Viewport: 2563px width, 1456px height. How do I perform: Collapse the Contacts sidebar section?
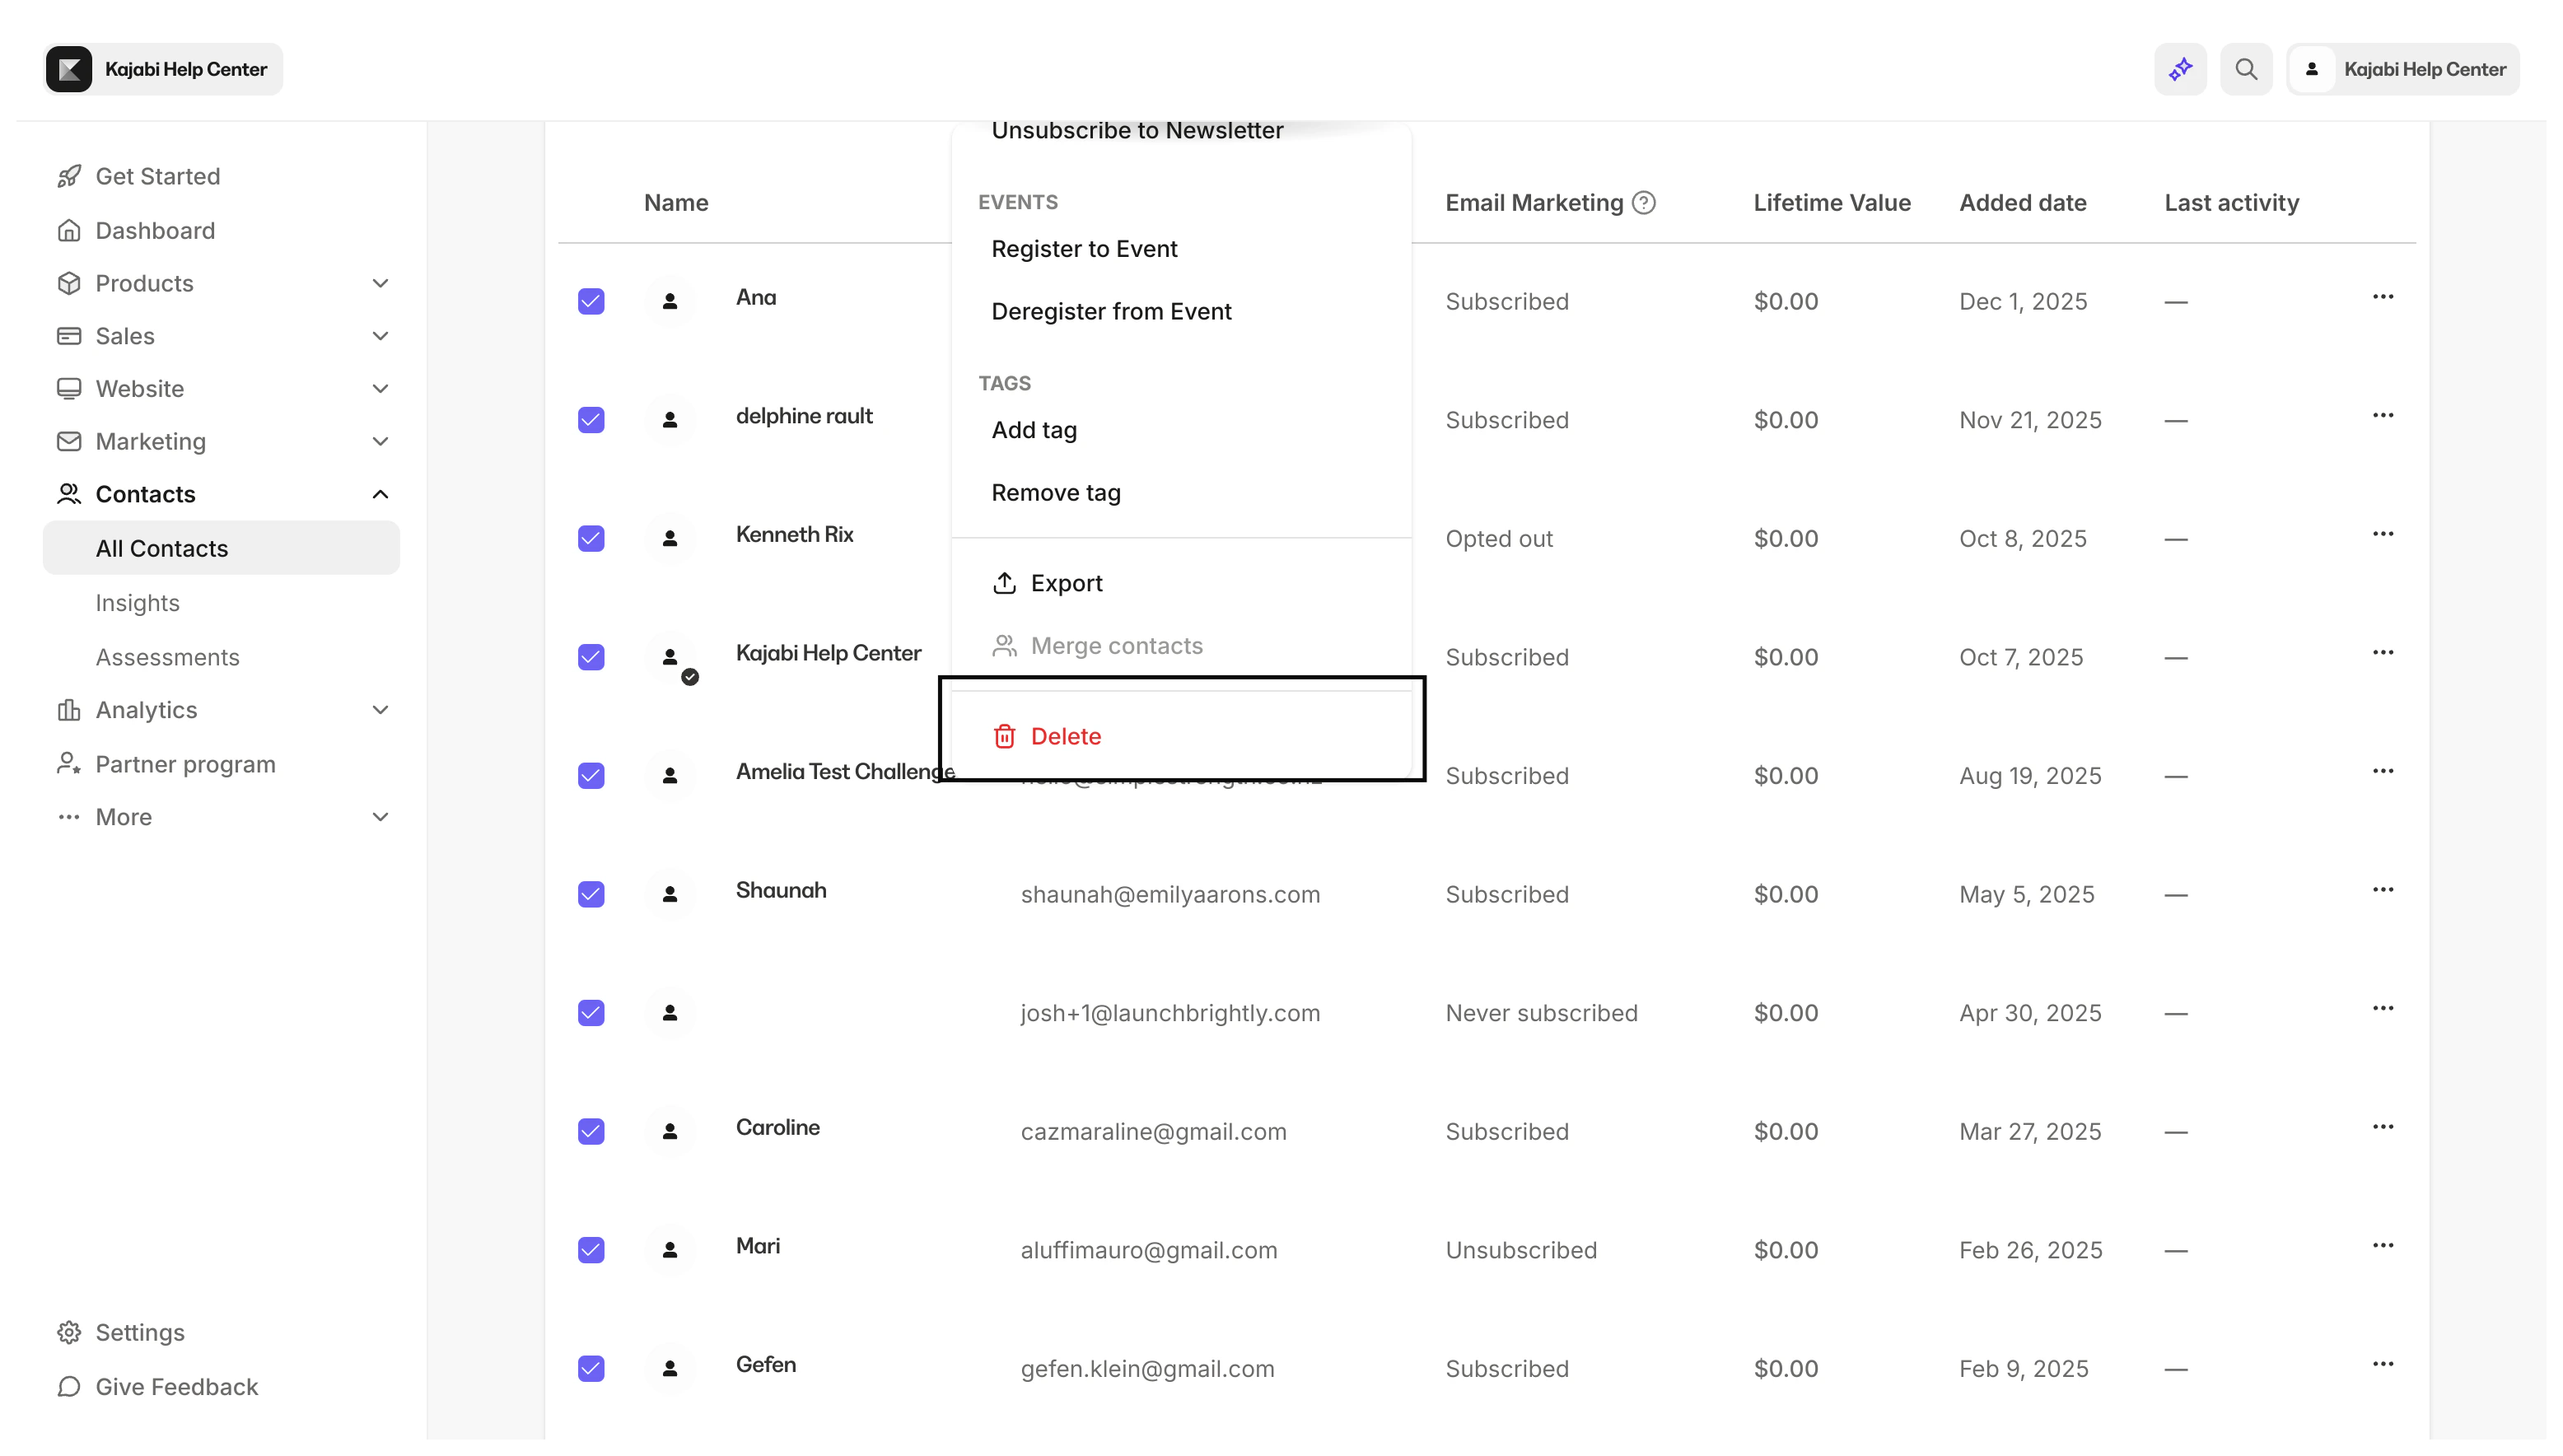tap(380, 494)
